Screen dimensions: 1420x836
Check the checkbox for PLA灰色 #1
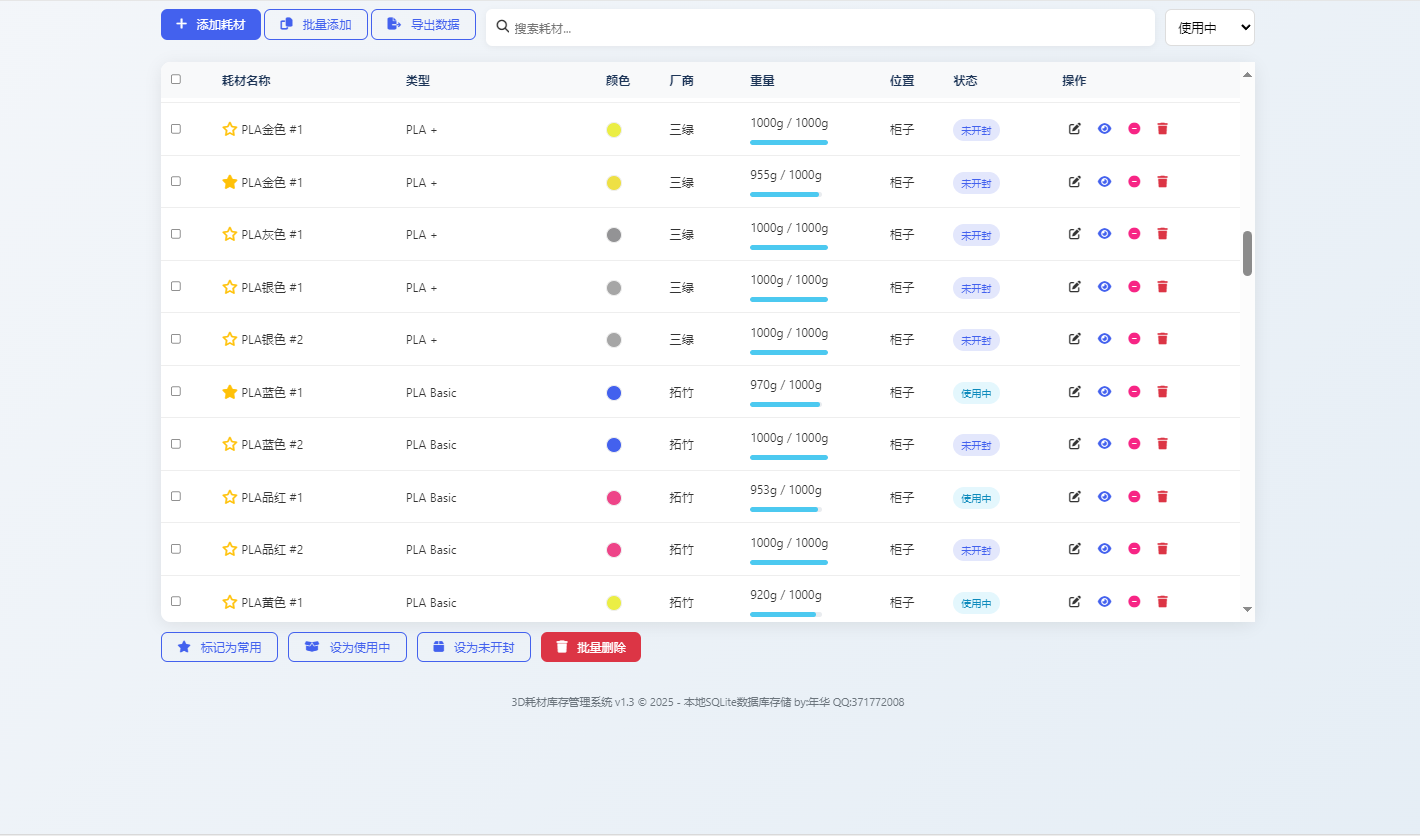pyautogui.click(x=176, y=234)
